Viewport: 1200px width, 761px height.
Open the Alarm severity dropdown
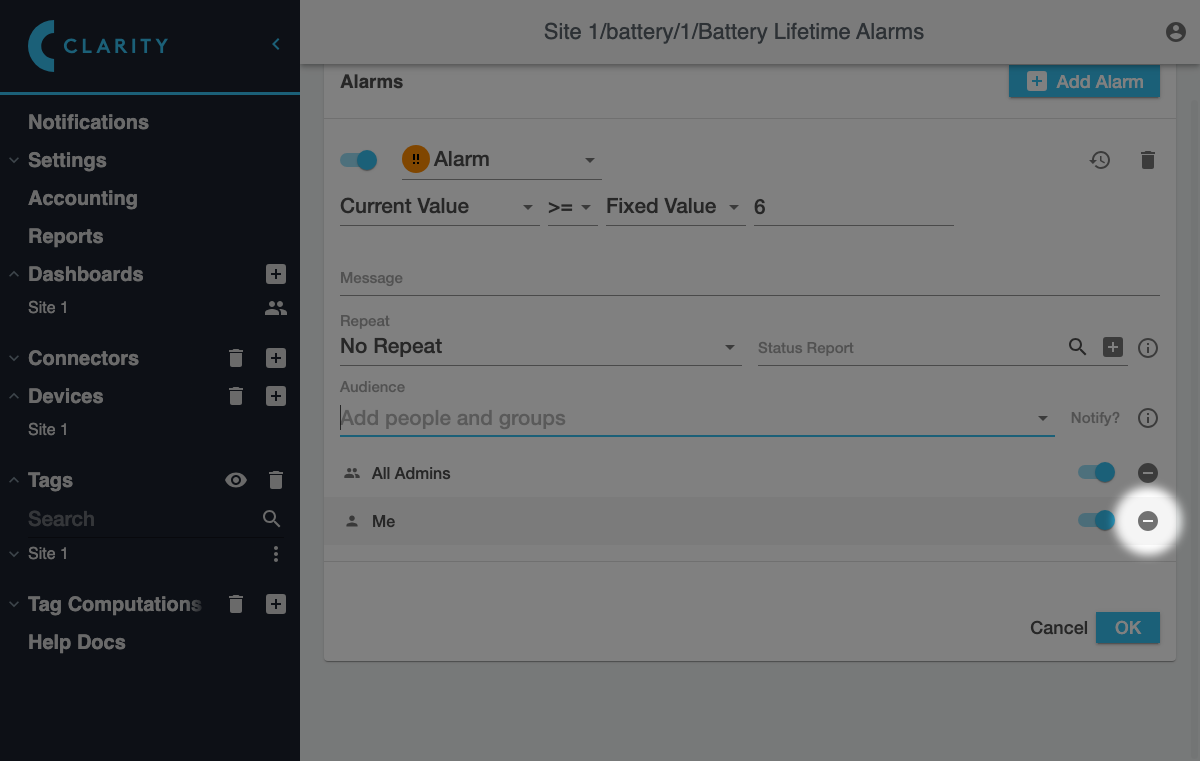[x=500, y=160]
